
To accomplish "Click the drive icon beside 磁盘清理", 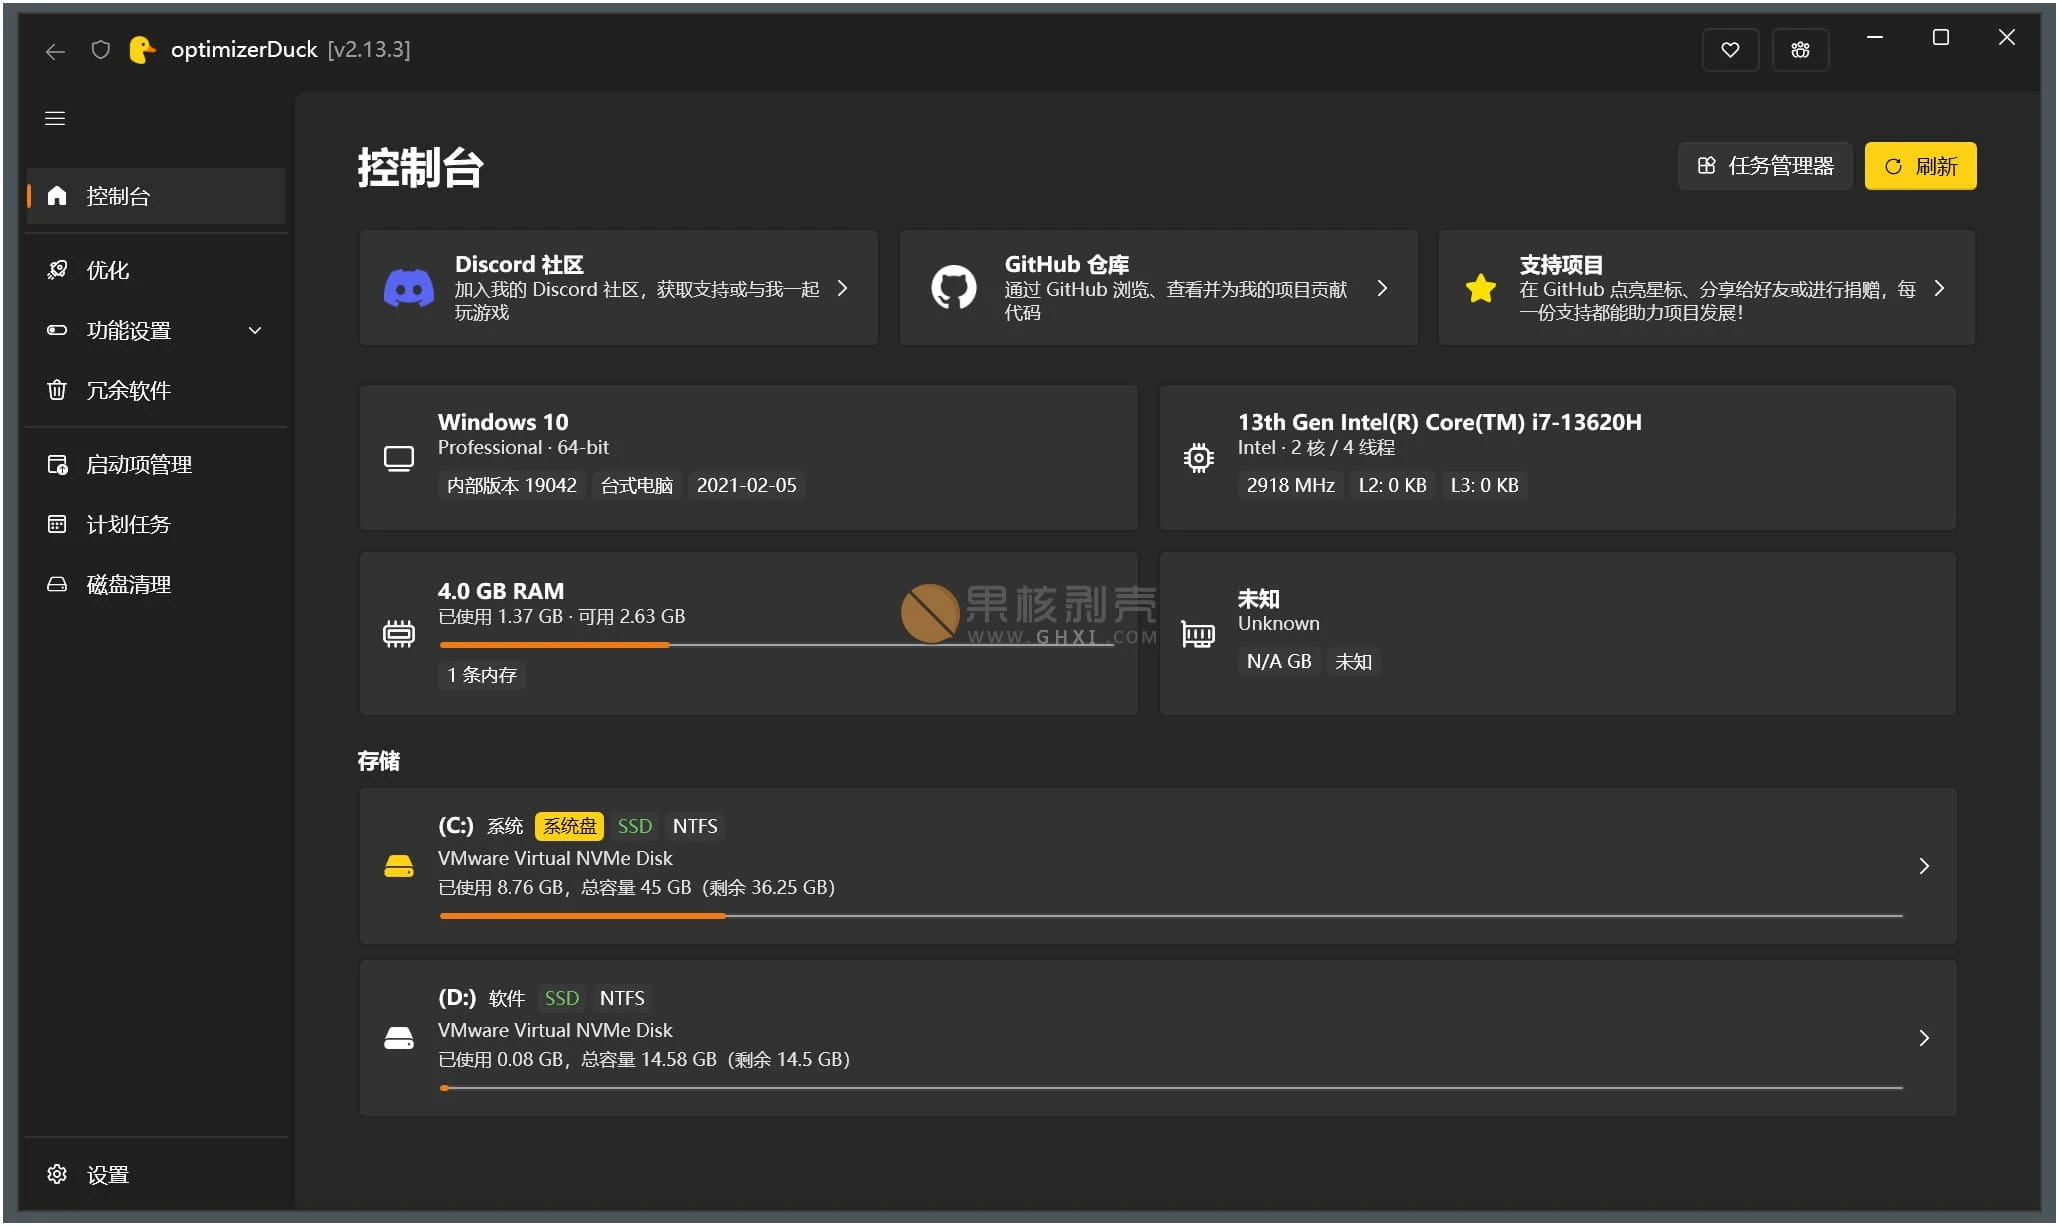I will pyautogui.click(x=57, y=584).
